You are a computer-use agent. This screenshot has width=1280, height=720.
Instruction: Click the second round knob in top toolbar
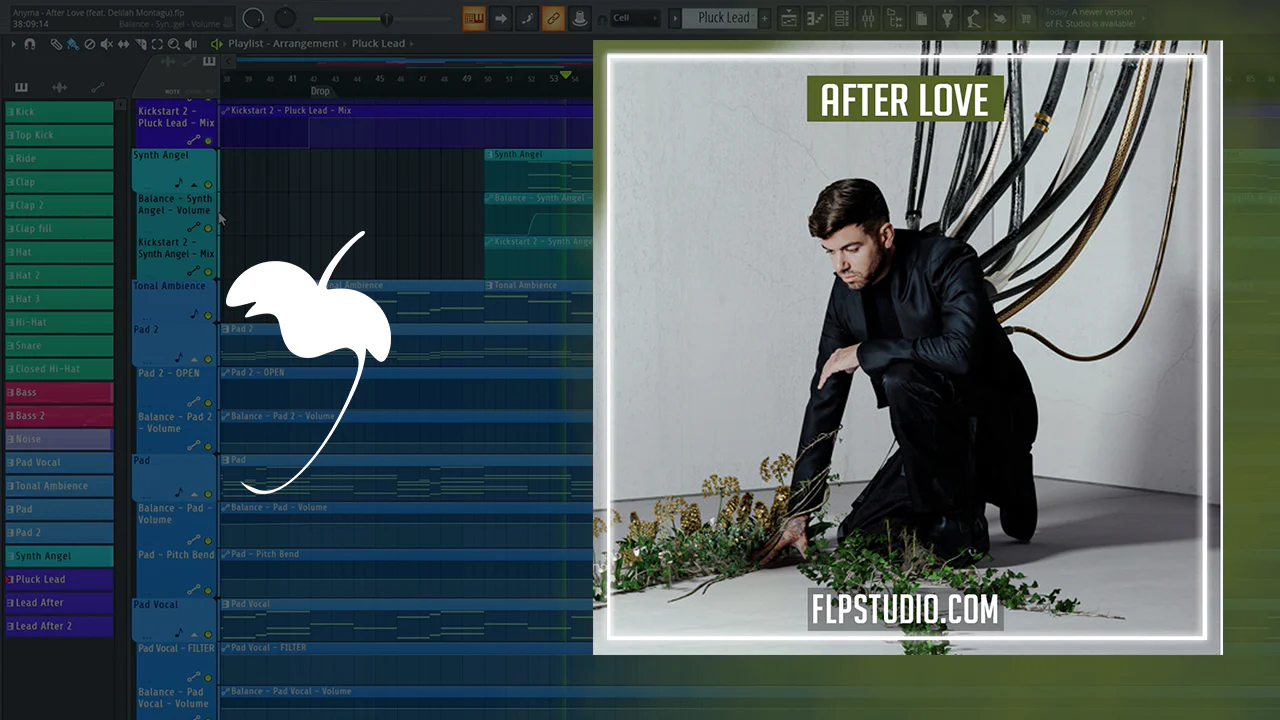(286, 18)
